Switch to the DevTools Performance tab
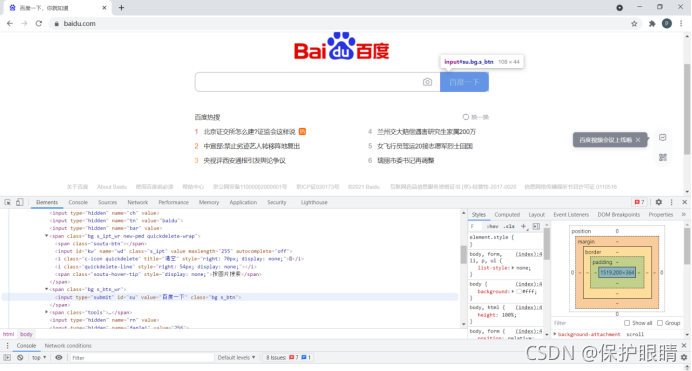 coord(173,202)
